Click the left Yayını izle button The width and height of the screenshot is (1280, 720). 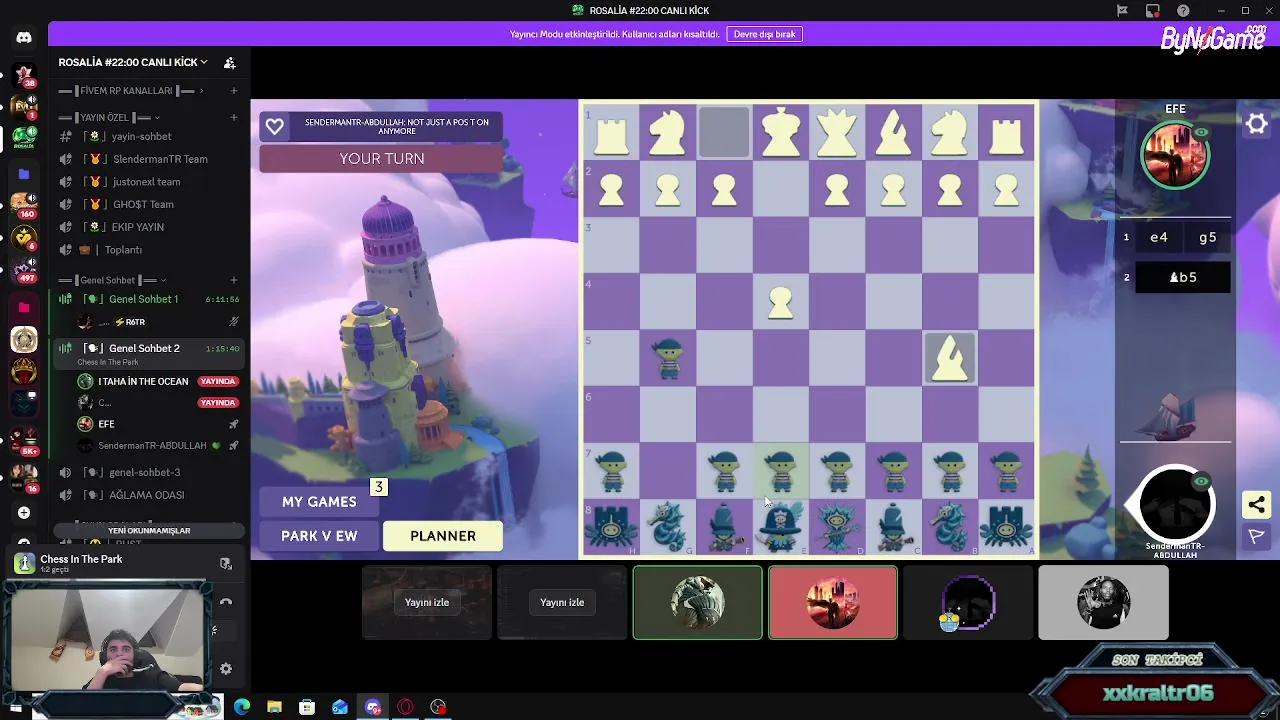(x=427, y=602)
